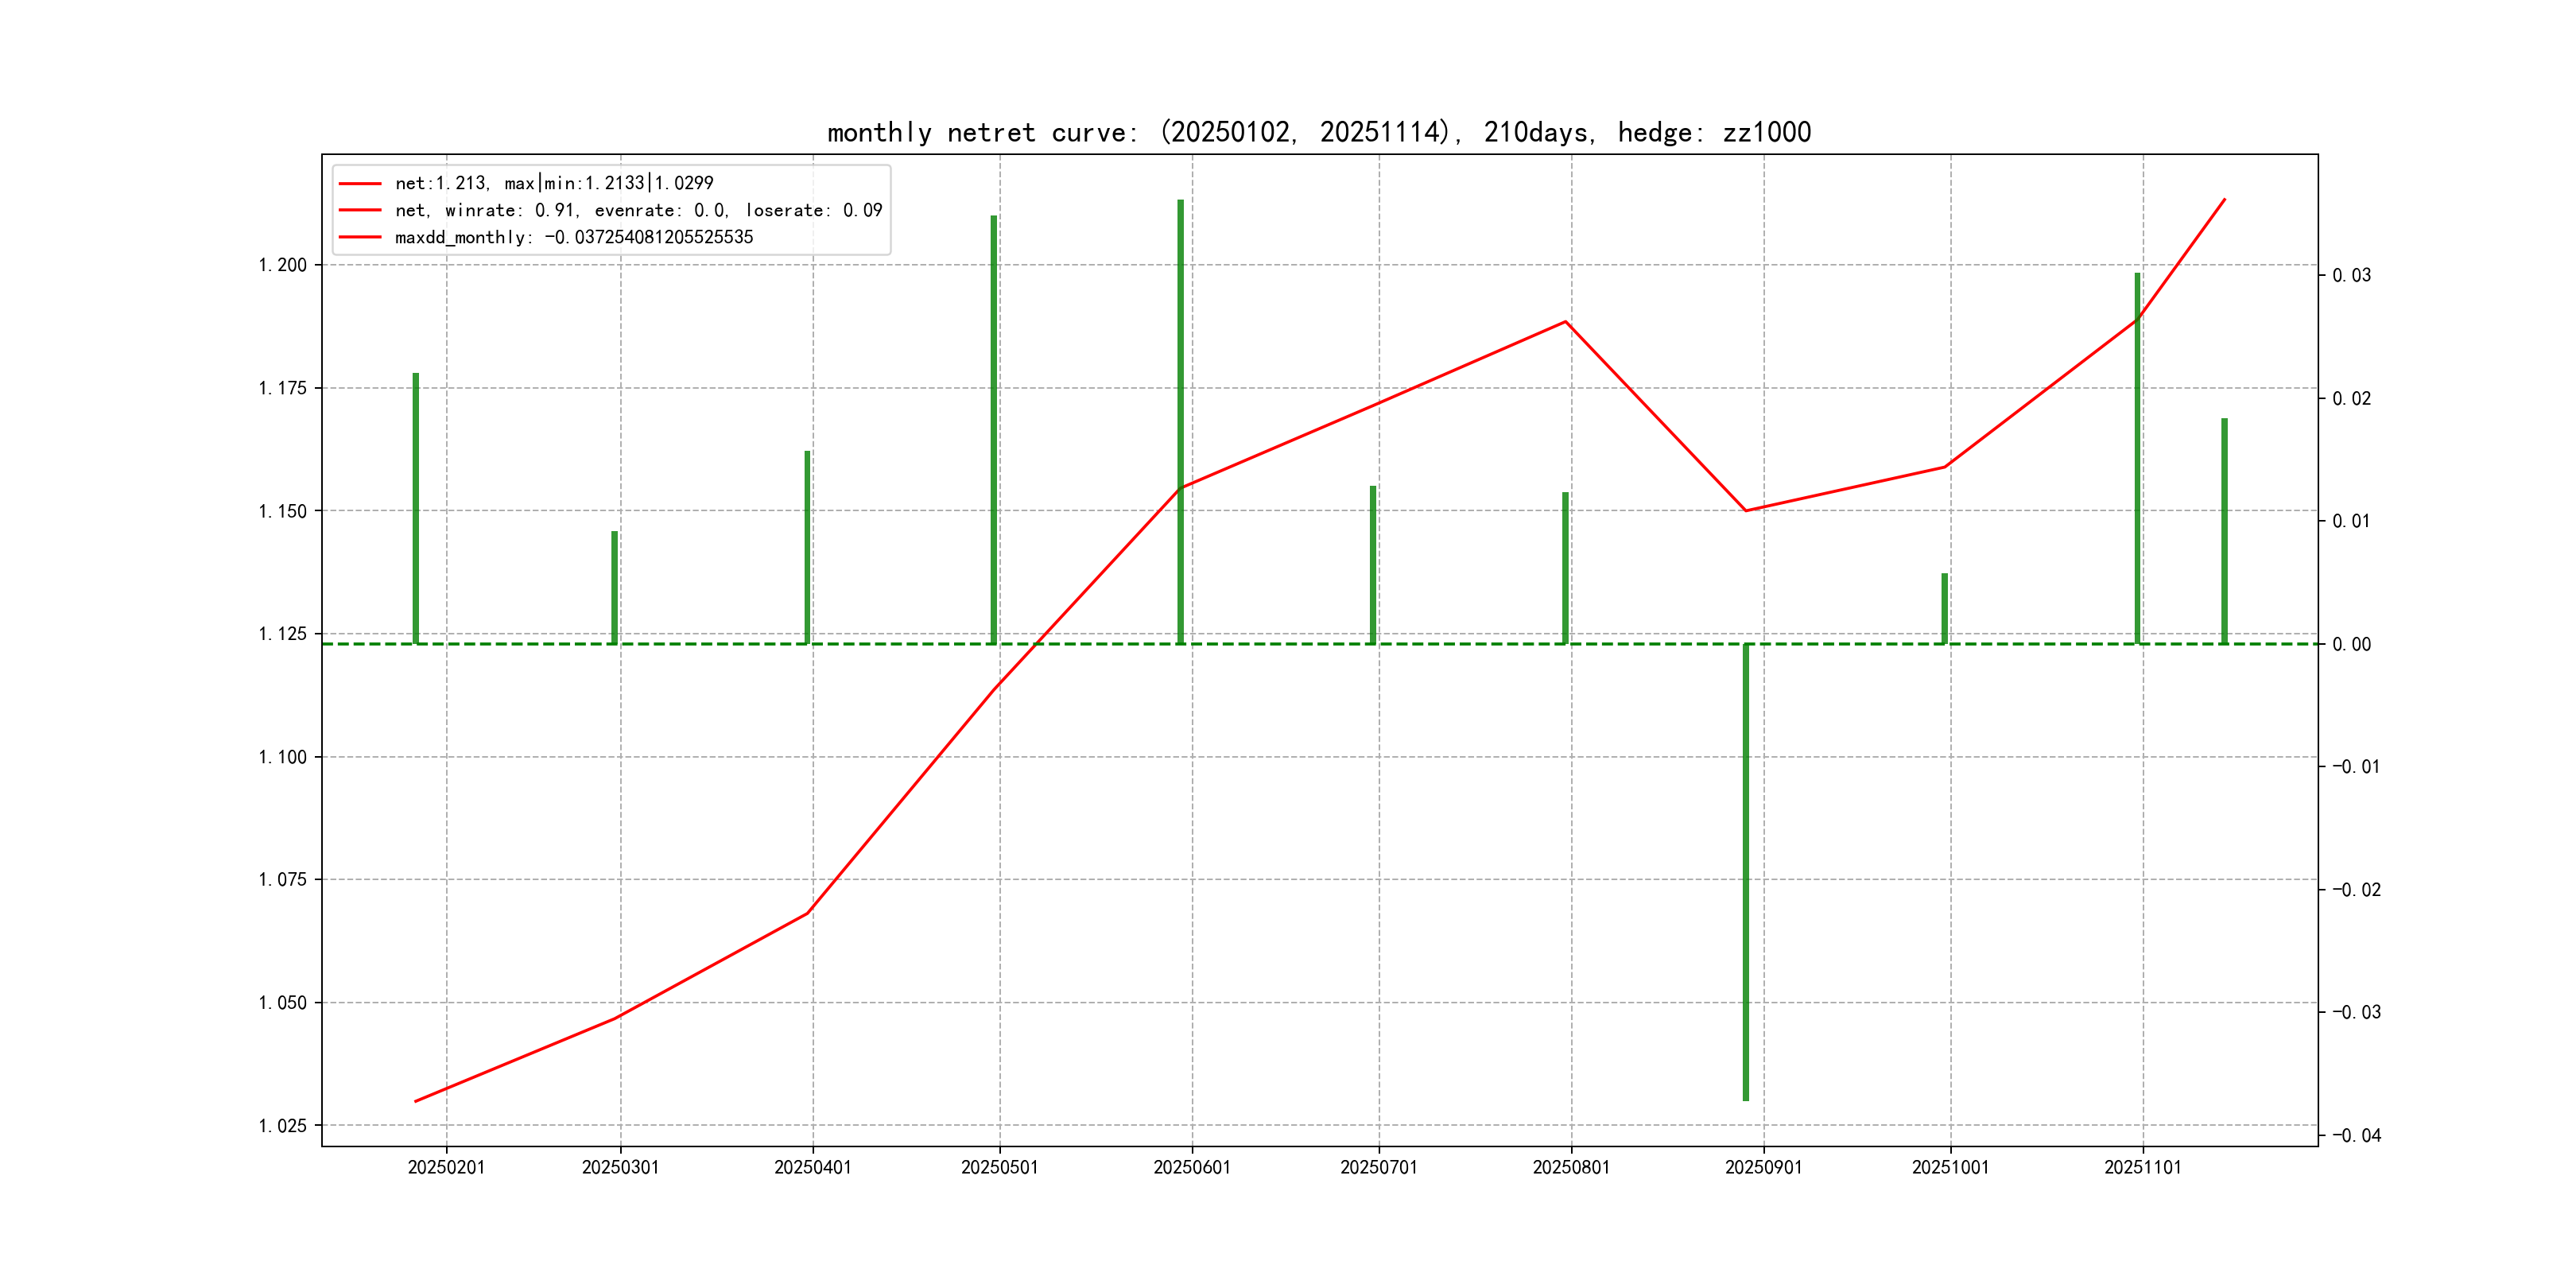
Task: Click the 1.025 left y-axis label
Action: [x=283, y=1126]
